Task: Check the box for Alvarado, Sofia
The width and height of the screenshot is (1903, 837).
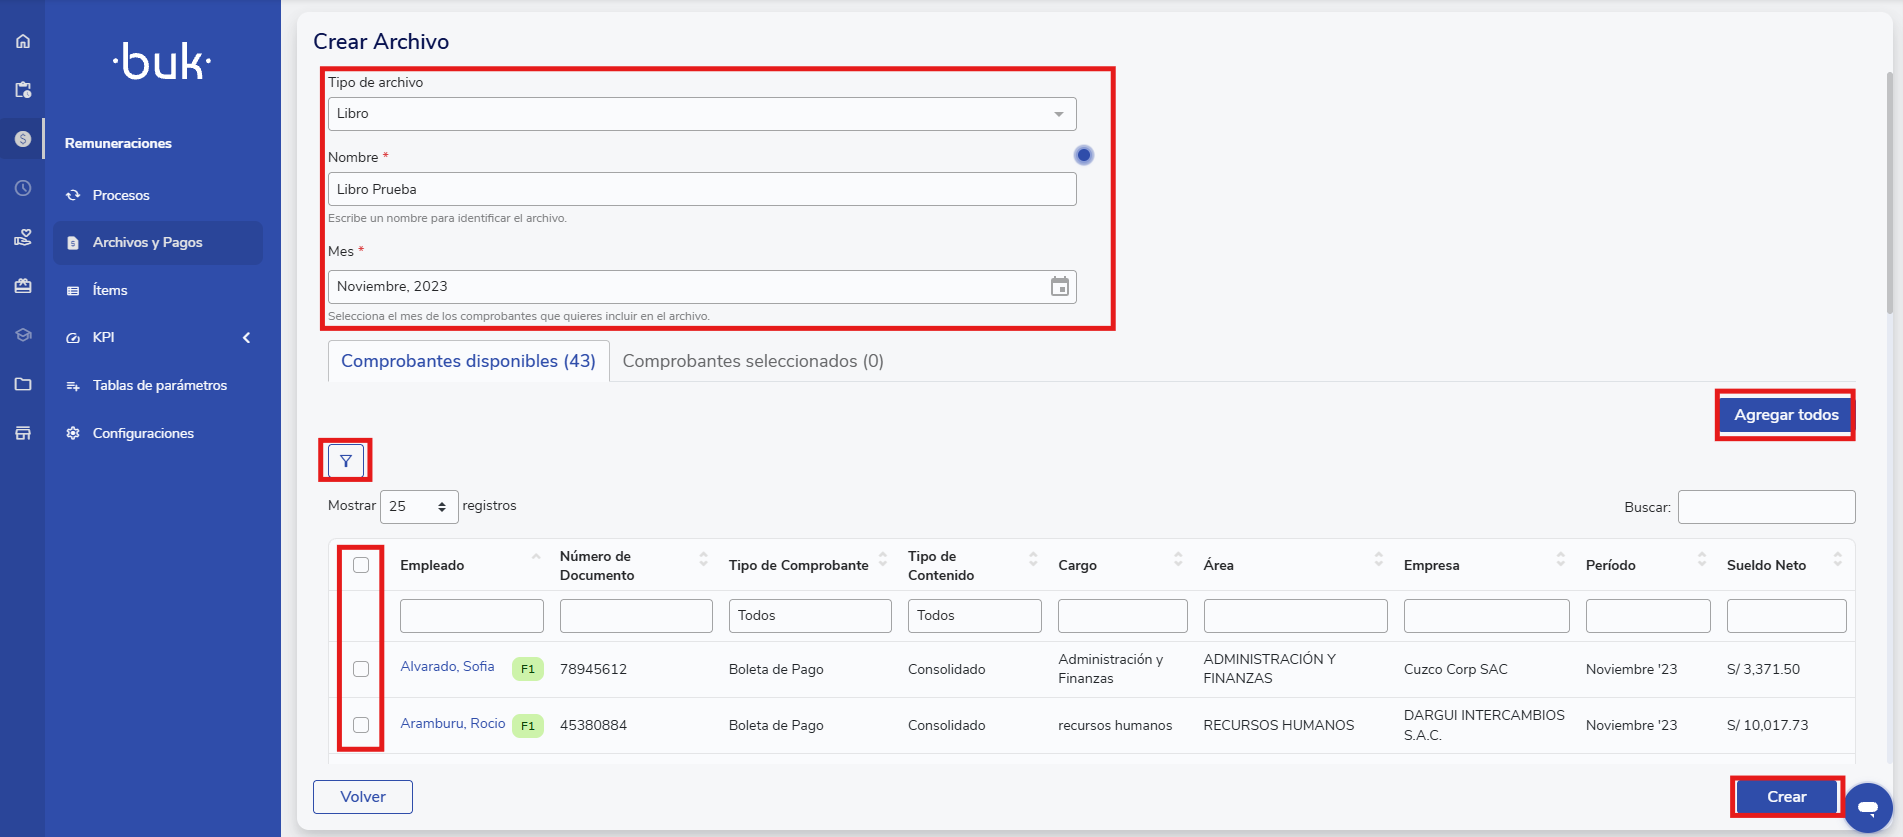Action: coord(361,669)
